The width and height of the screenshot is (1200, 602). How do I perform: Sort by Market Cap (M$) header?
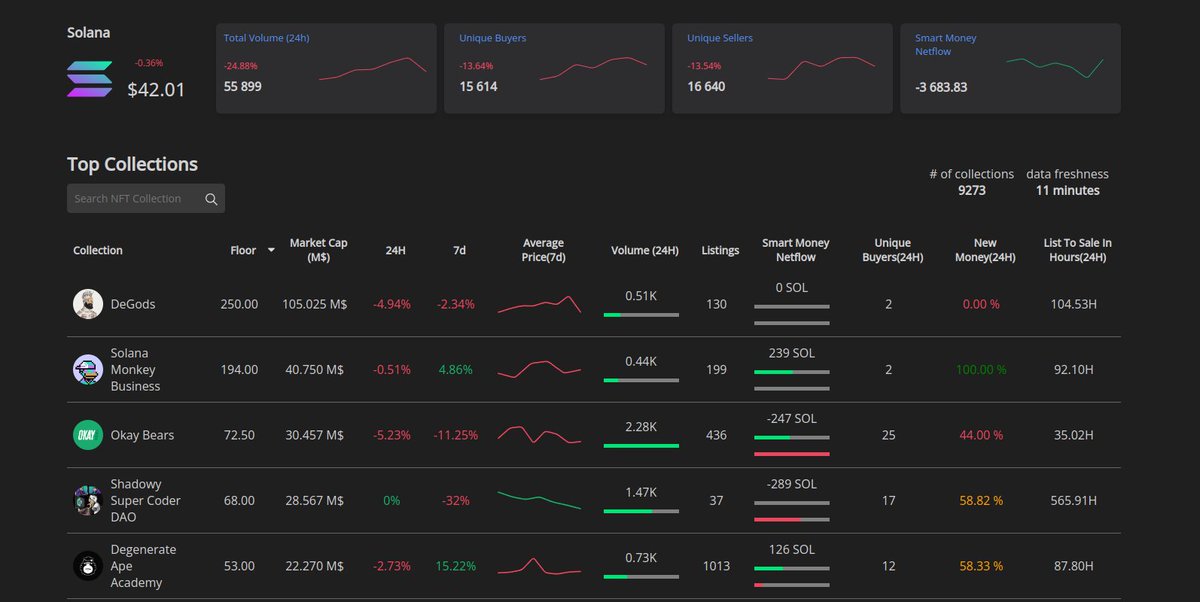coord(318,250)
